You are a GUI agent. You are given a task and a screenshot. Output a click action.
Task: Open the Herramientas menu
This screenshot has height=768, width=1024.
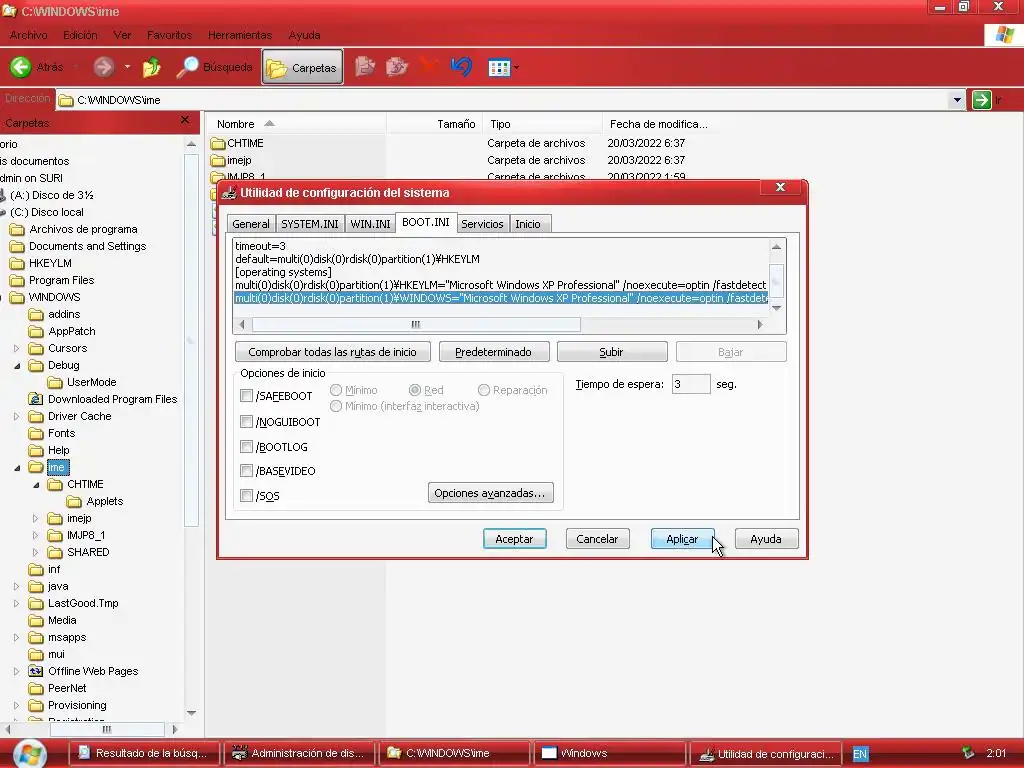point(240,35)
